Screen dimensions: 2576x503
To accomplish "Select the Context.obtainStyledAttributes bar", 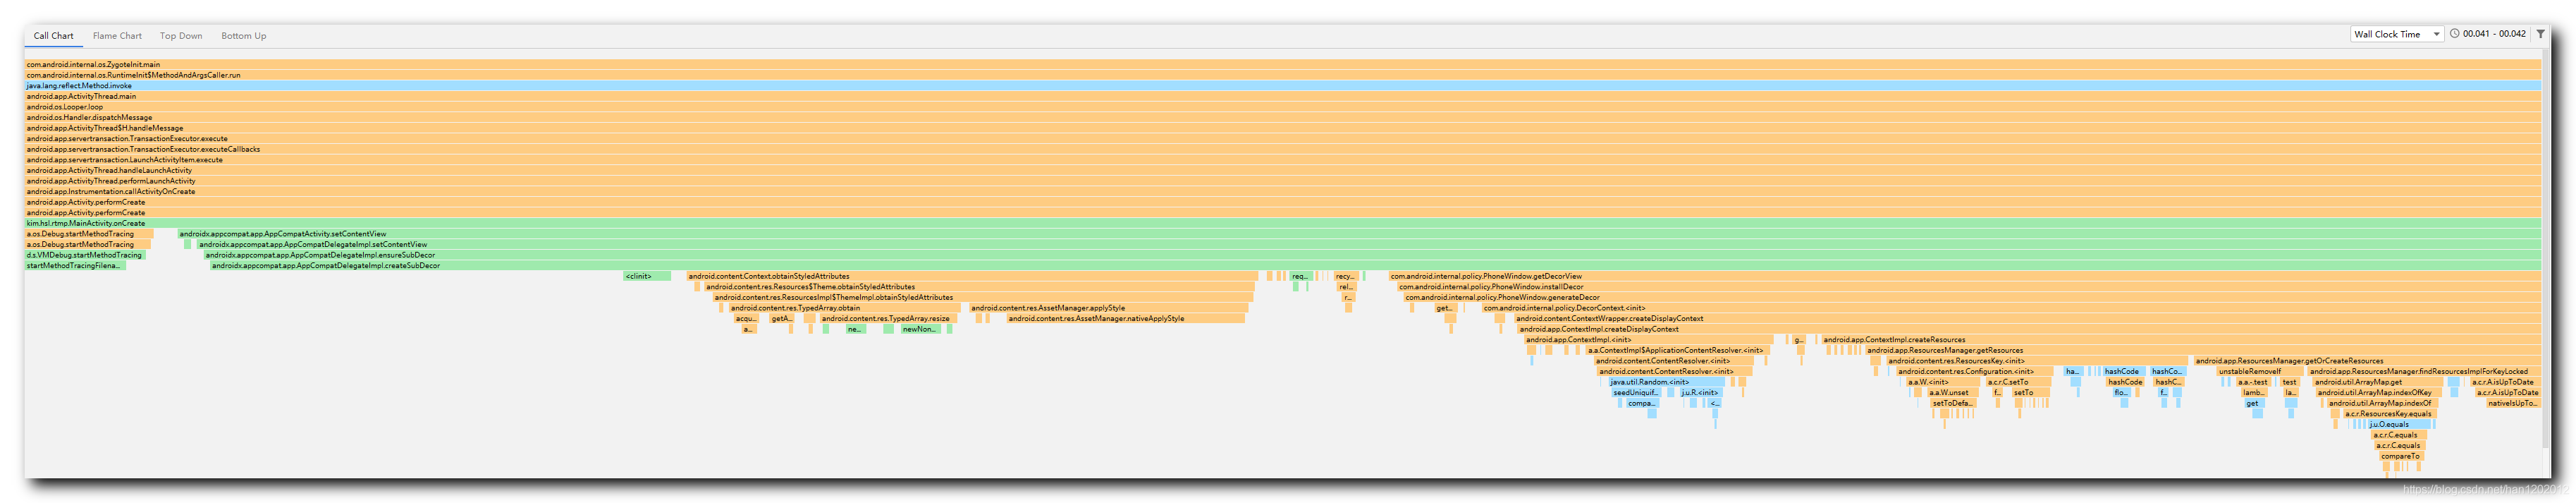I will point(972,277).
